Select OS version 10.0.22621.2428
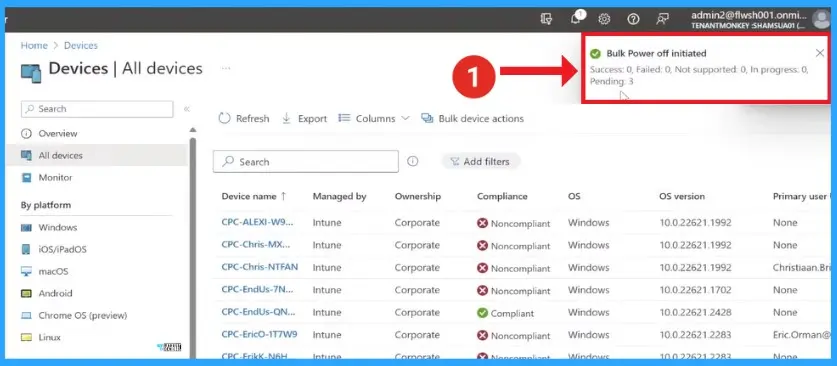The height and width of the screenshot is (366, 837). click(696, 313)
